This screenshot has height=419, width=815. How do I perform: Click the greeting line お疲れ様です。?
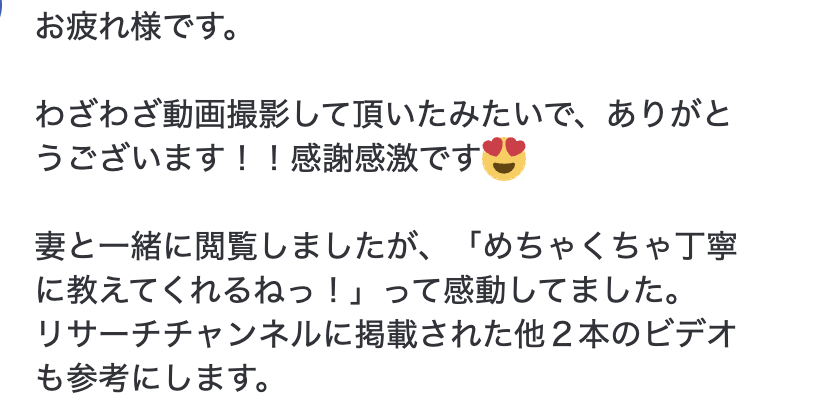click(137, 27)
